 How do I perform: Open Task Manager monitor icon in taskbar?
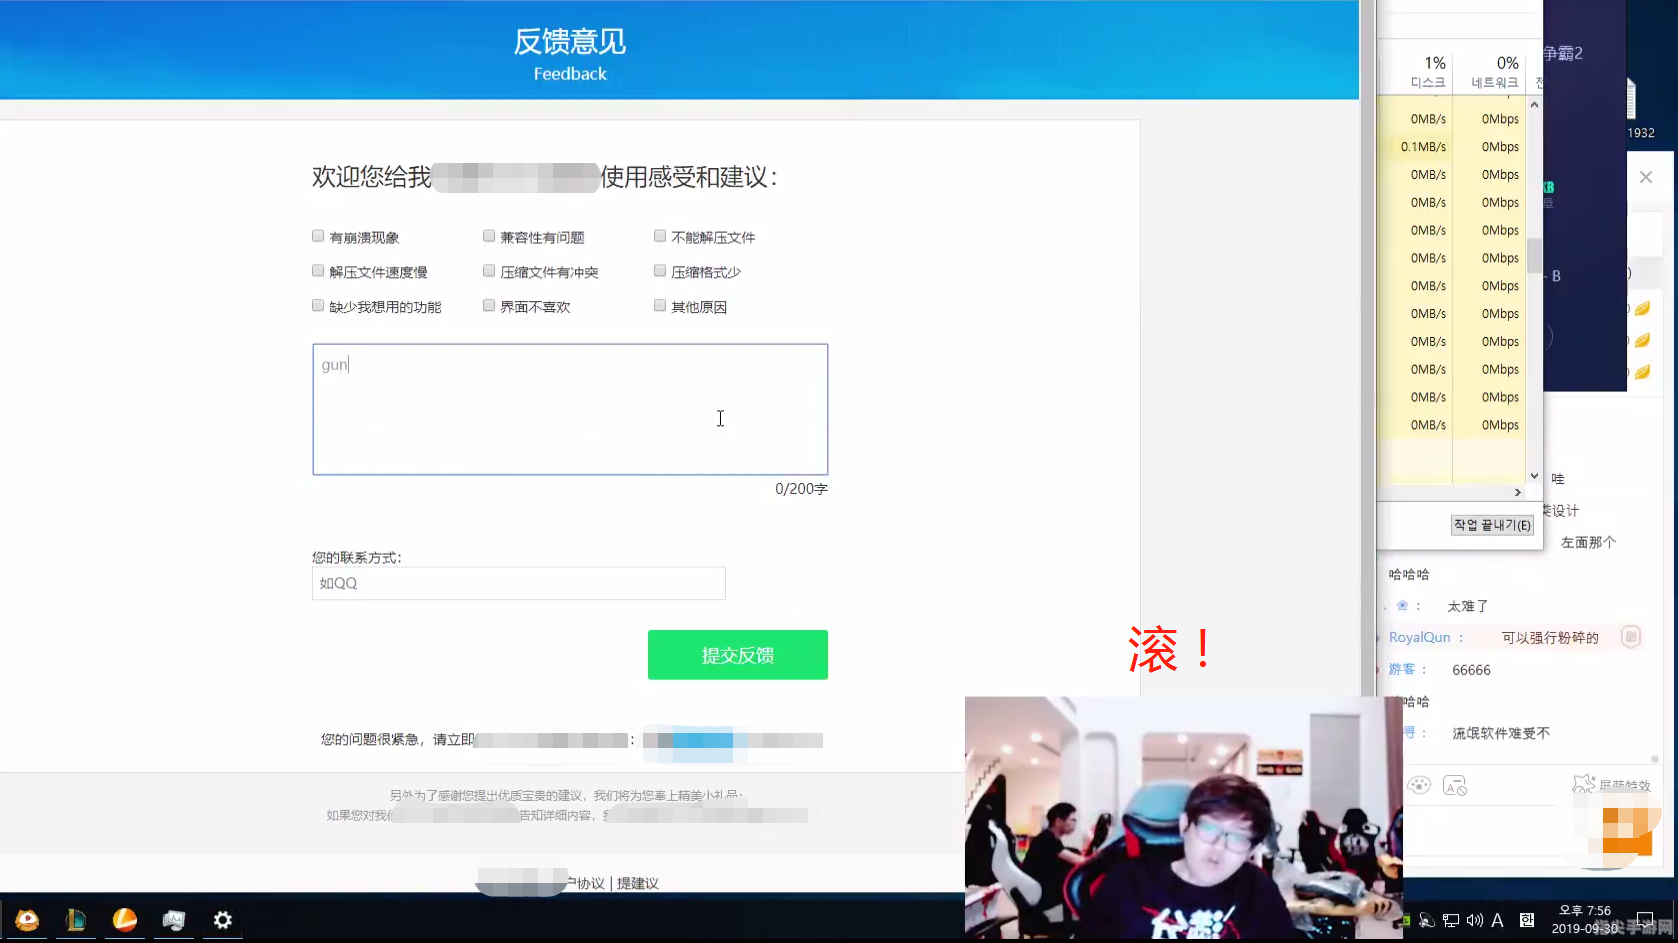174,920
